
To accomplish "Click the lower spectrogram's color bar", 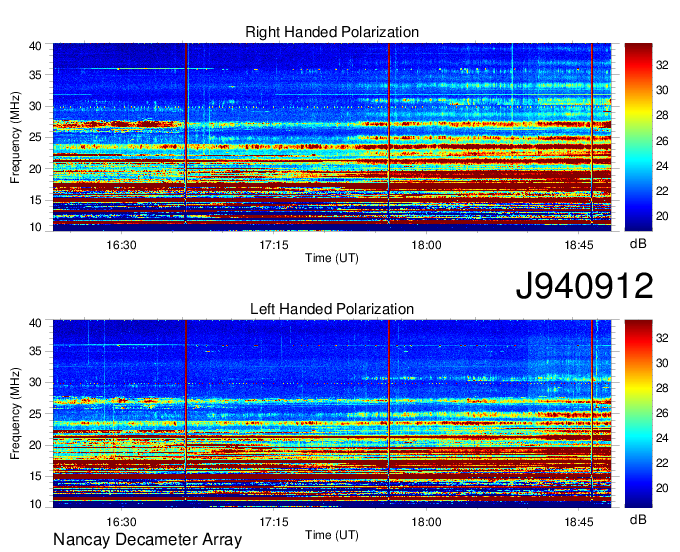I will pos(638,414).
